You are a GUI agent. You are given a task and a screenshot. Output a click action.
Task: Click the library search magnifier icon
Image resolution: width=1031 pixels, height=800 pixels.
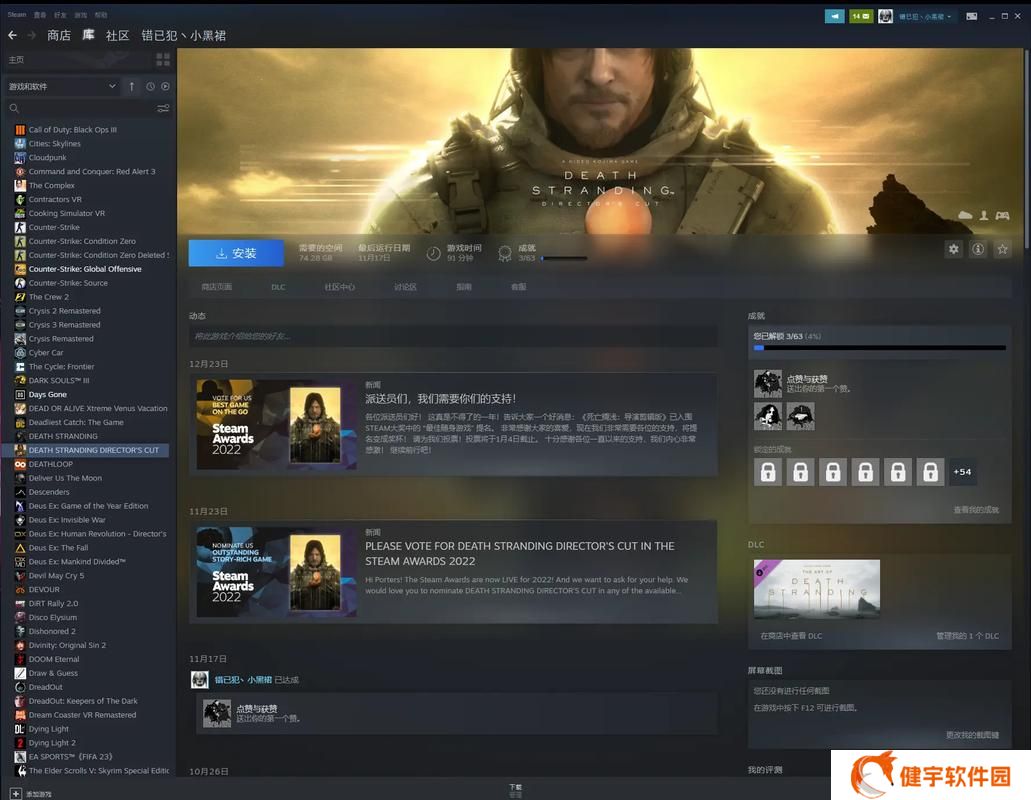pos(14,108)
